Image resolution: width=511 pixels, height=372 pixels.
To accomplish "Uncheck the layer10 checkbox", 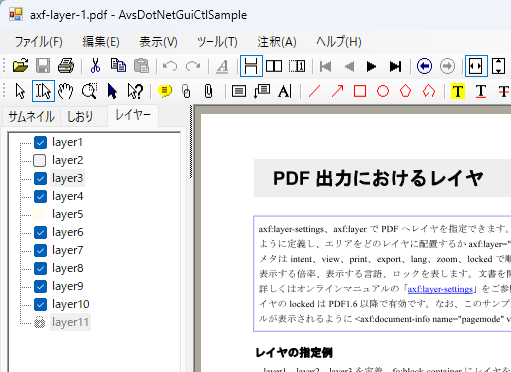I will (40, 304).
